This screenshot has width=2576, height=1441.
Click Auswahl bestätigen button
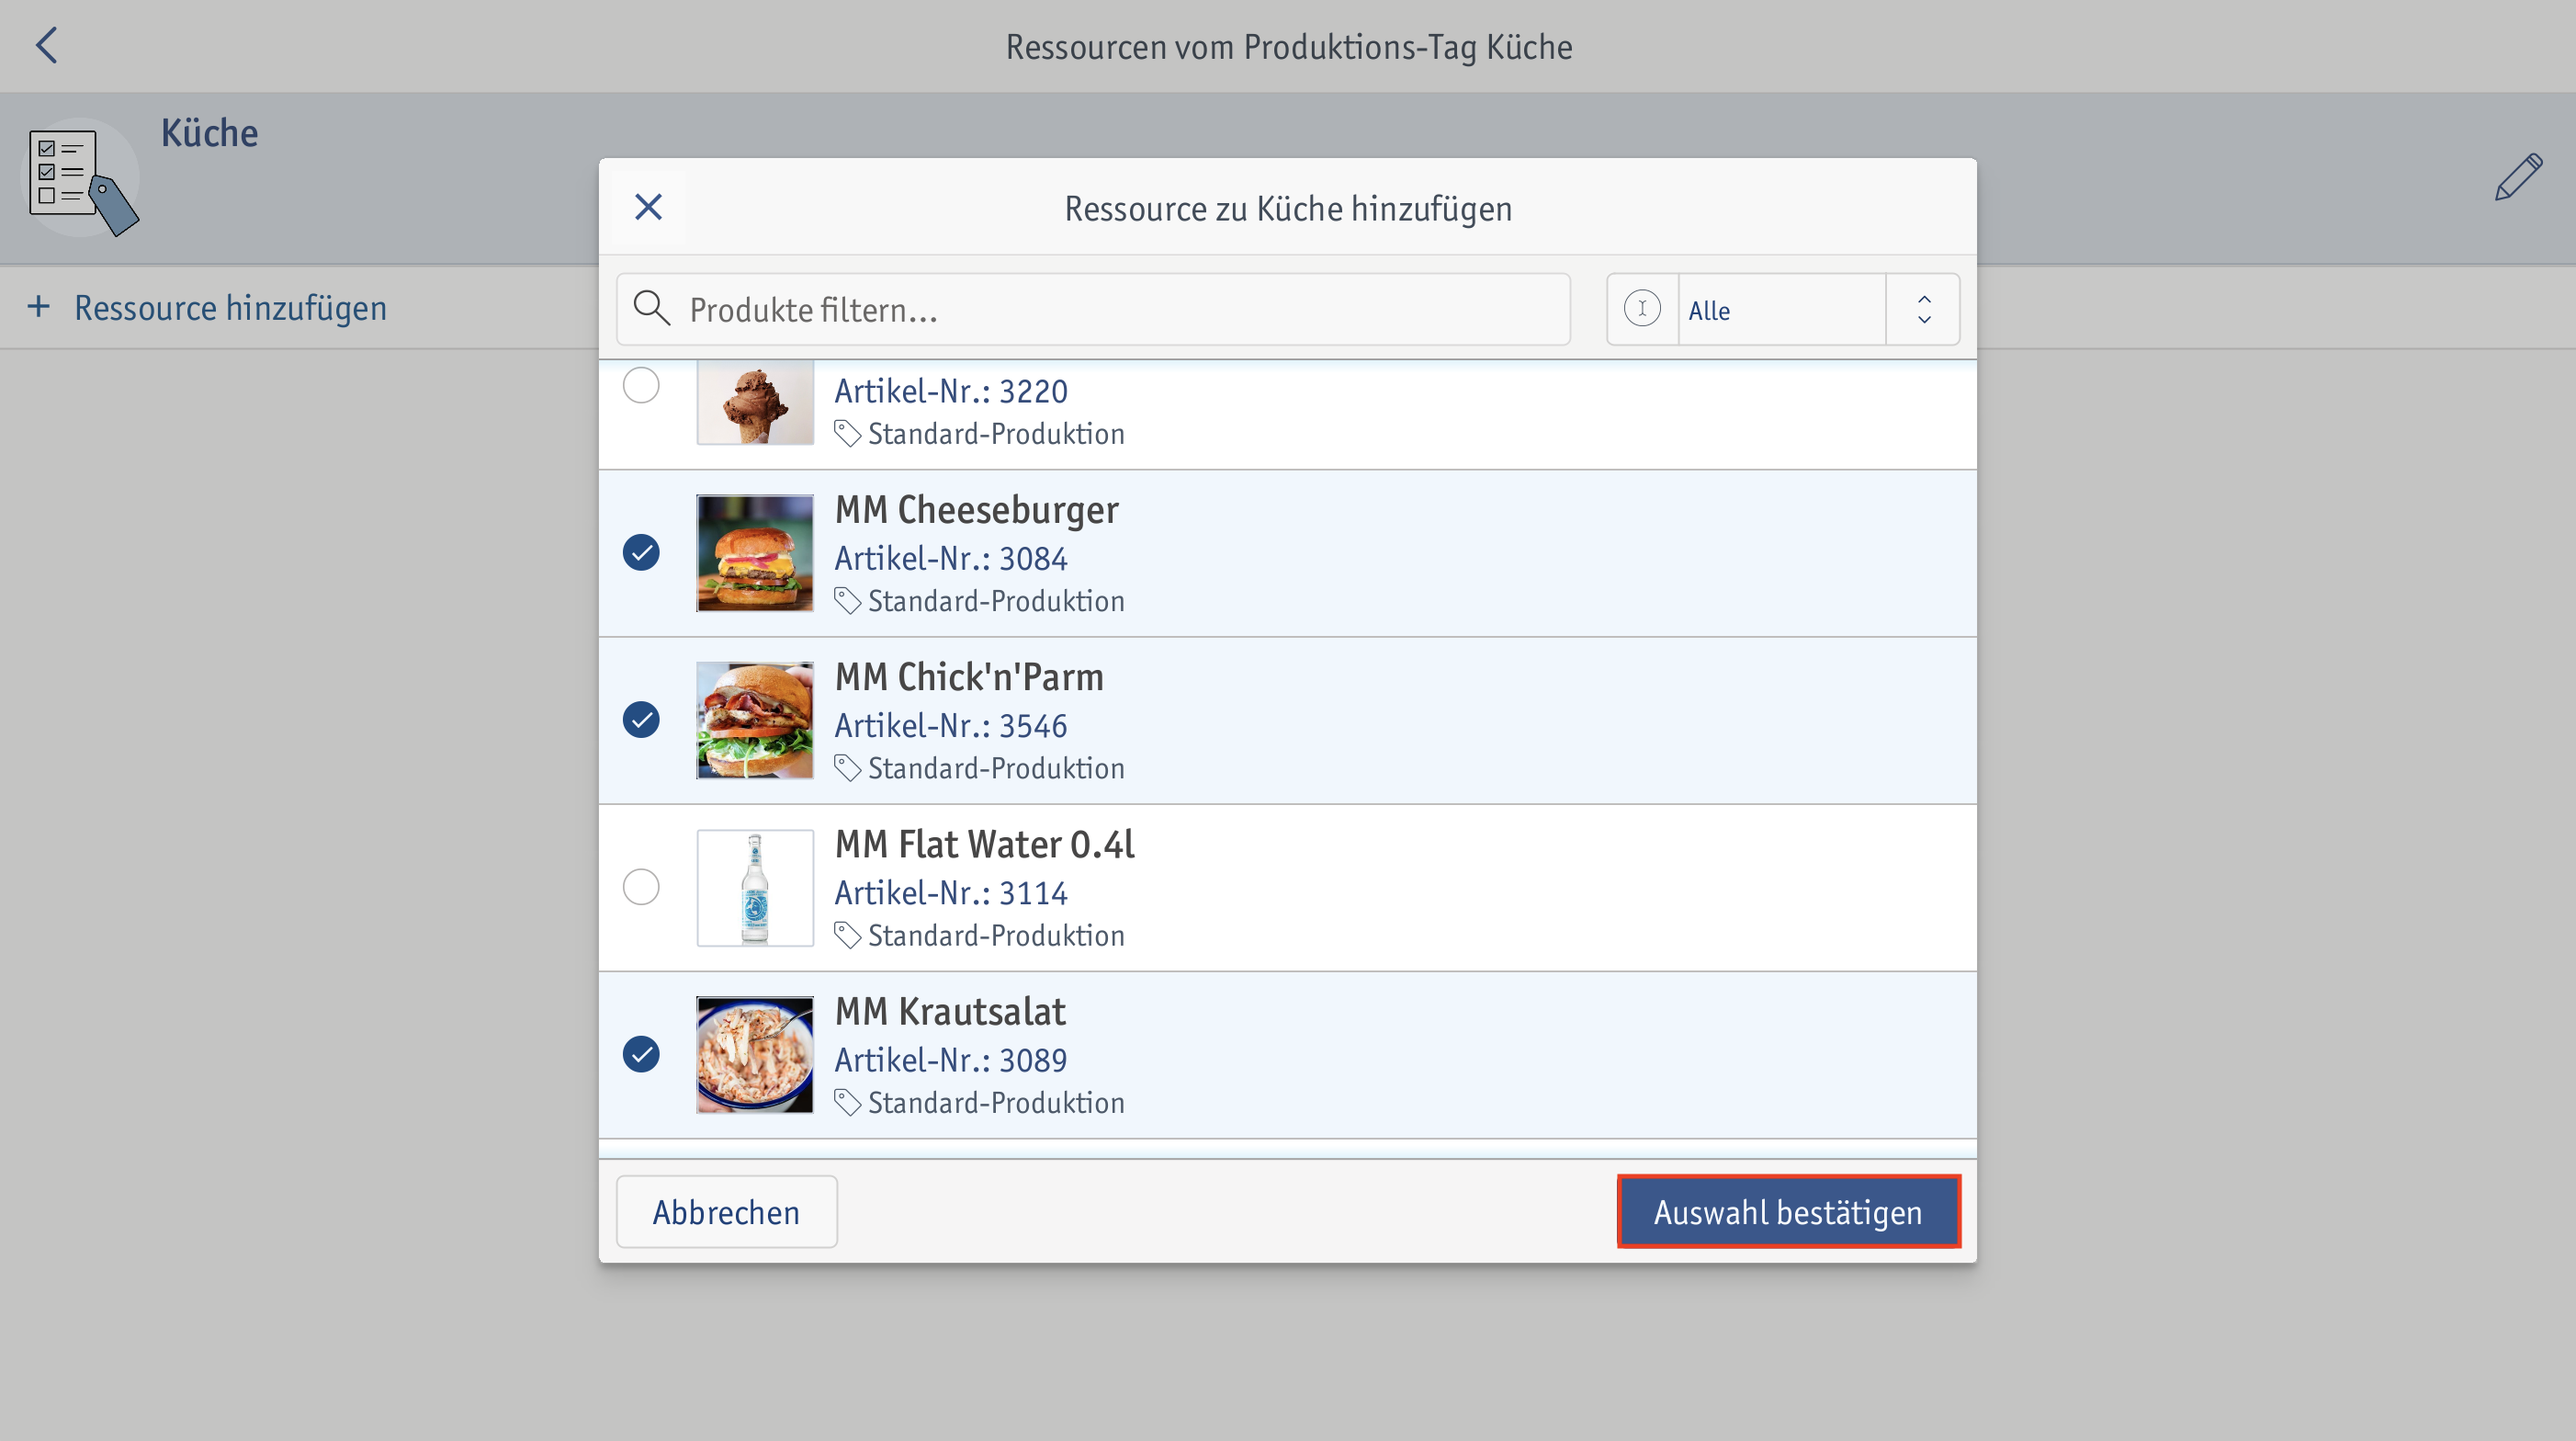click(1788, 1211)
